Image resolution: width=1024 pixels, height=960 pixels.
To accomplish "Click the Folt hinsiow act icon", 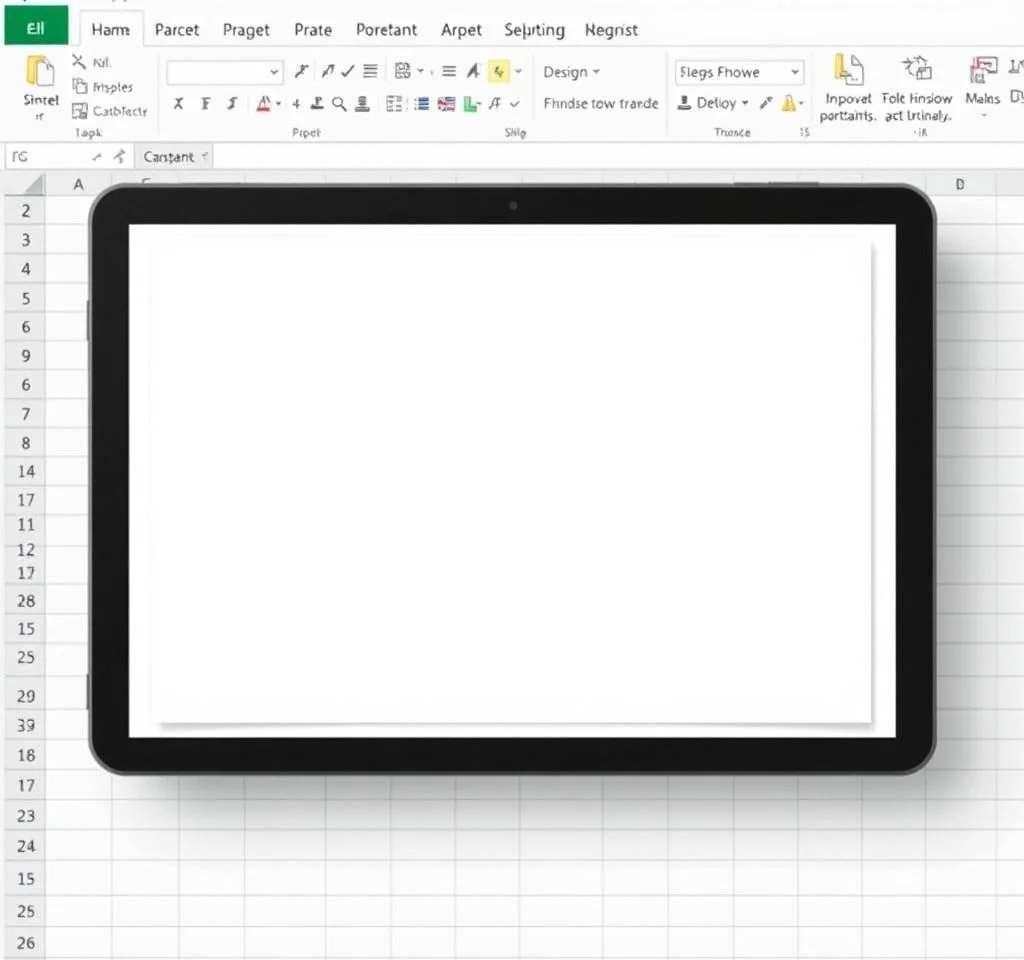I will (x=917, y=68).
